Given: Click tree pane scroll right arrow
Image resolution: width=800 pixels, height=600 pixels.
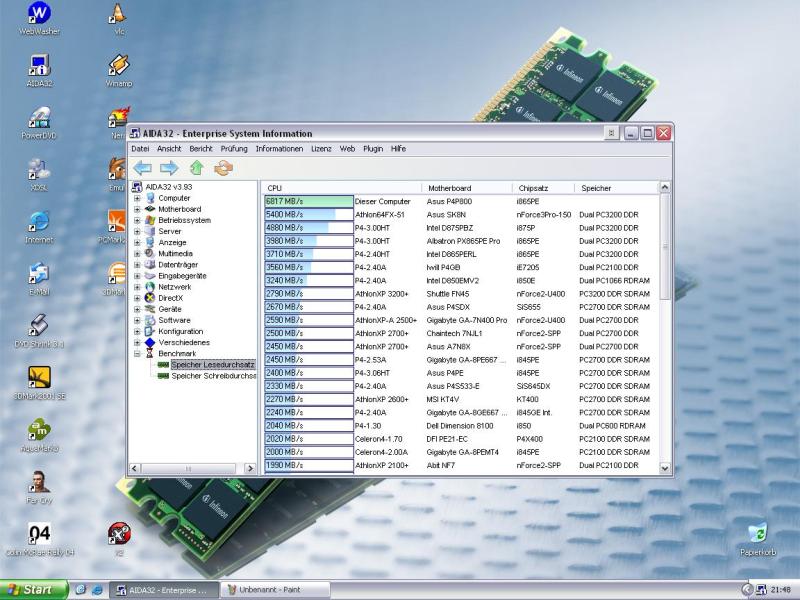Looking at the screenshot, I should click(x=249, y=468).
